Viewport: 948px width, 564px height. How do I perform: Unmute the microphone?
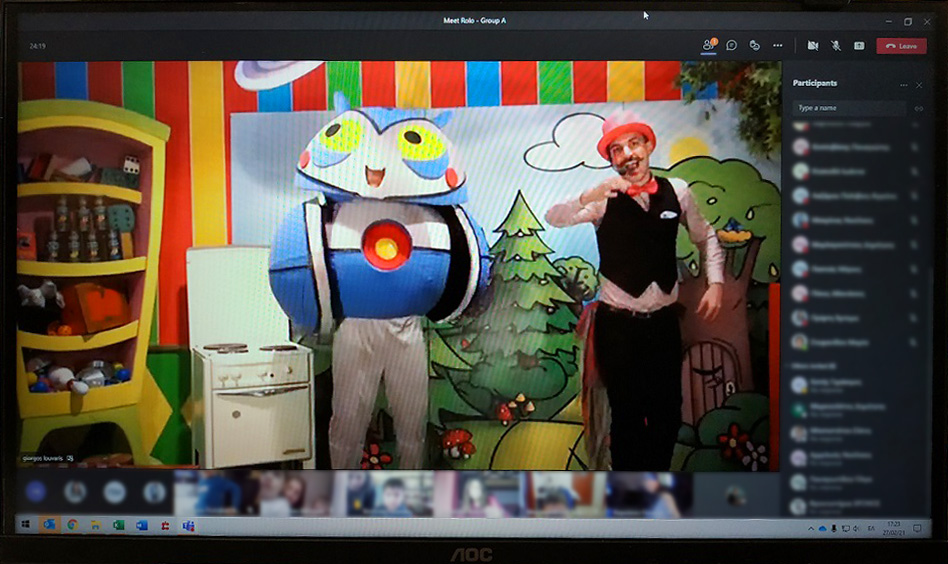point(836,45)
